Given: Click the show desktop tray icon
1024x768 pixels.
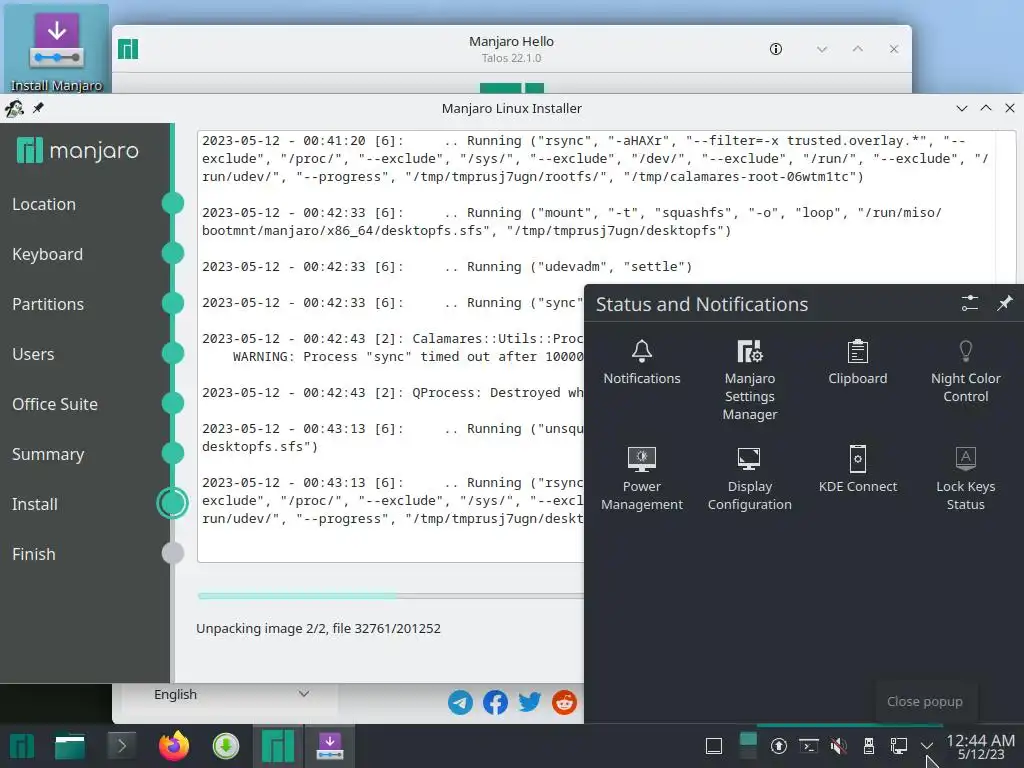Looking at the screenshot, I should click(x=714, y=746).
